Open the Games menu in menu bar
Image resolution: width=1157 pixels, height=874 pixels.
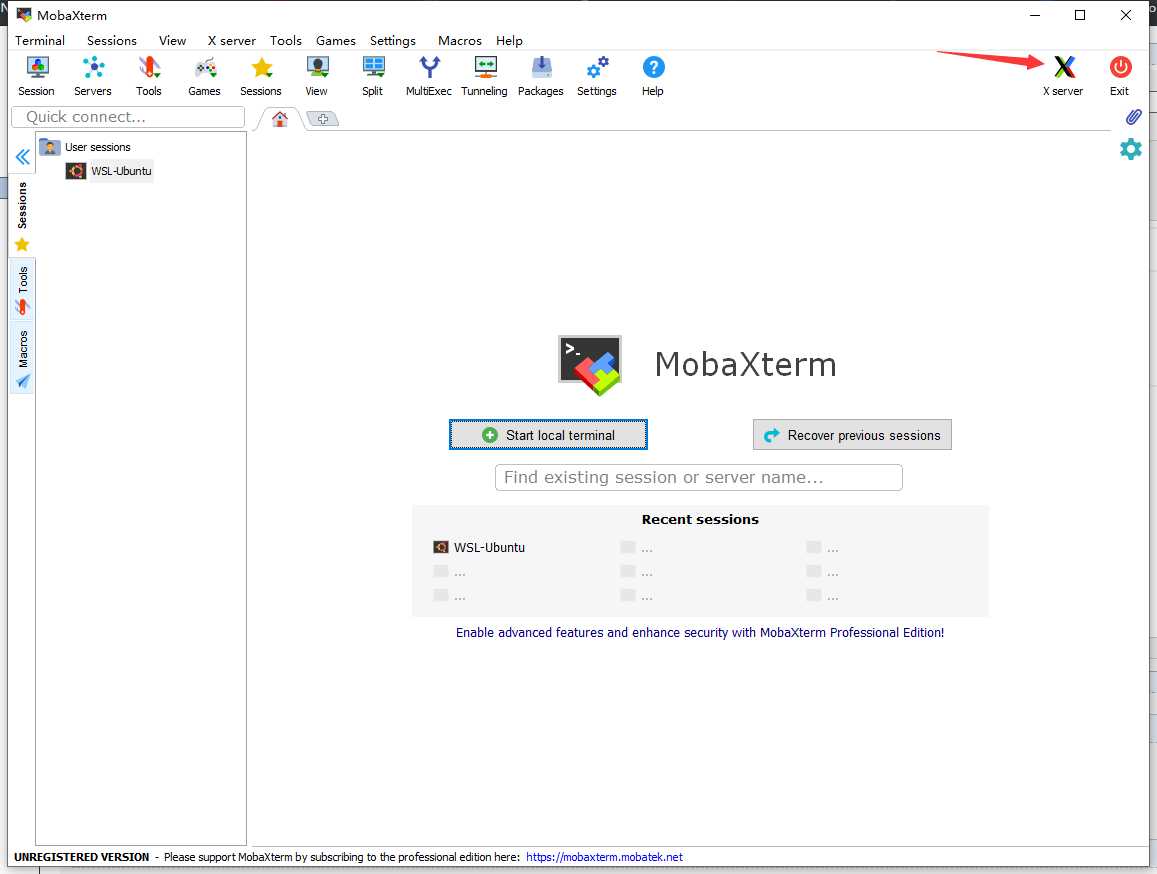[x=336, y=41]
